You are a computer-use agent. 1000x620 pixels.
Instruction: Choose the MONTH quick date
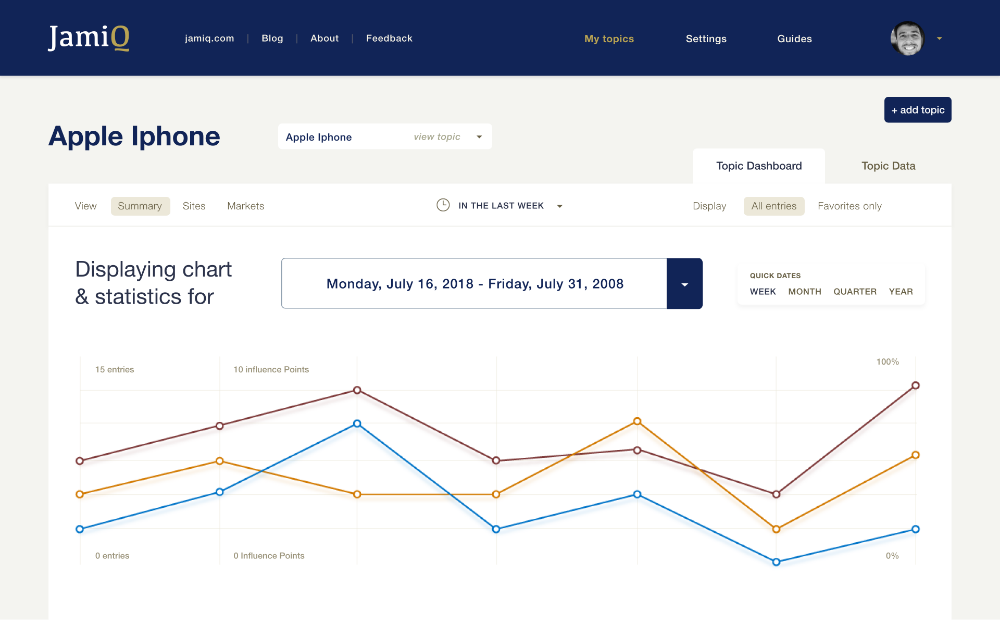pos(805,292)
